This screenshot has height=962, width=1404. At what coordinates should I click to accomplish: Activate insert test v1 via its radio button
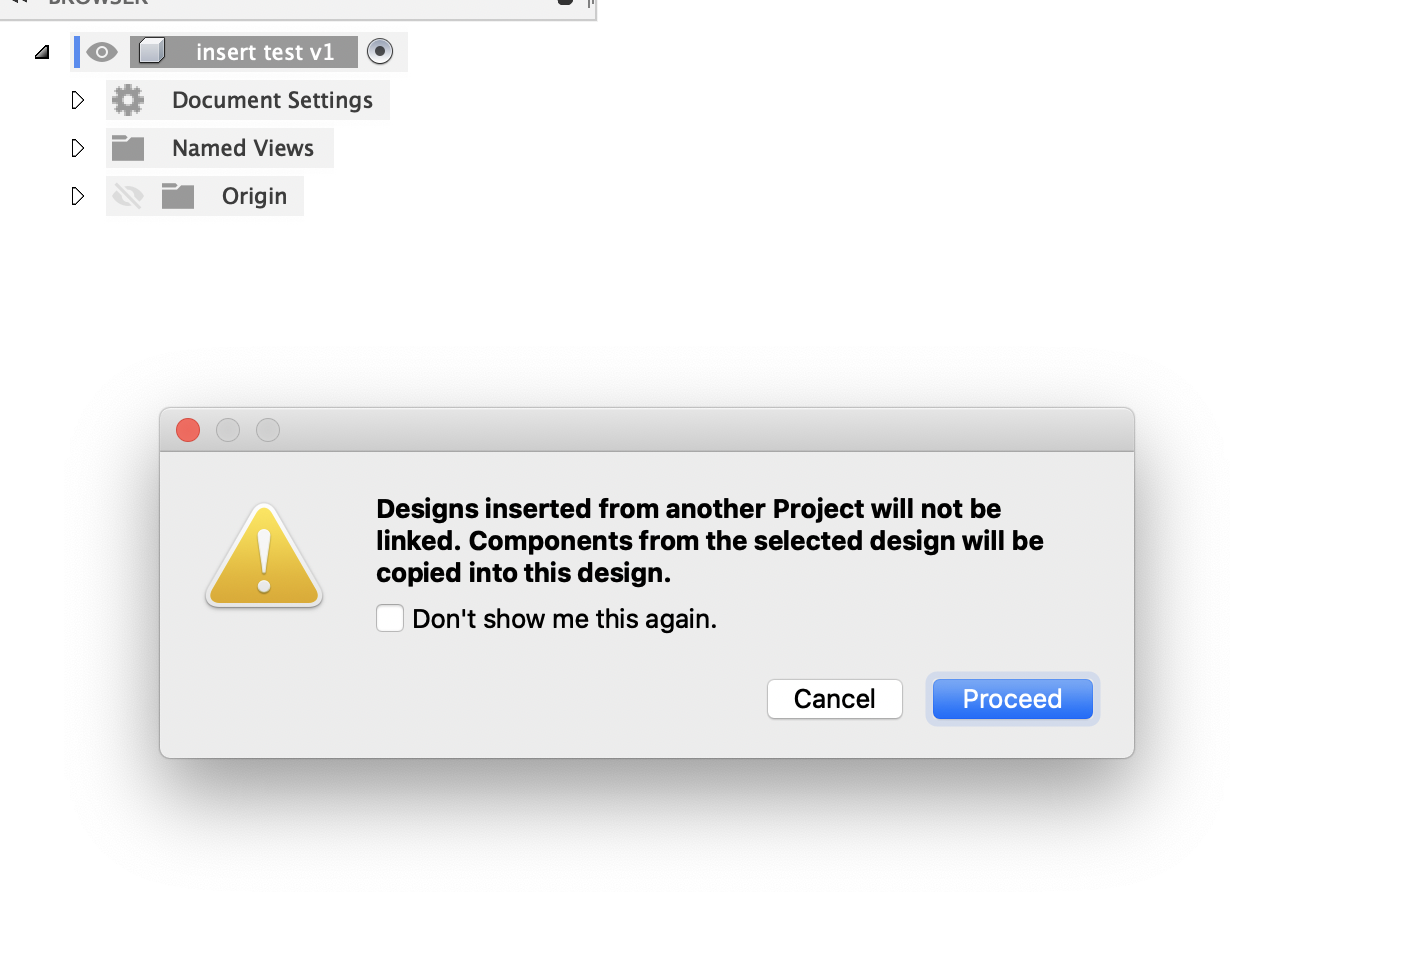[380, 51]
